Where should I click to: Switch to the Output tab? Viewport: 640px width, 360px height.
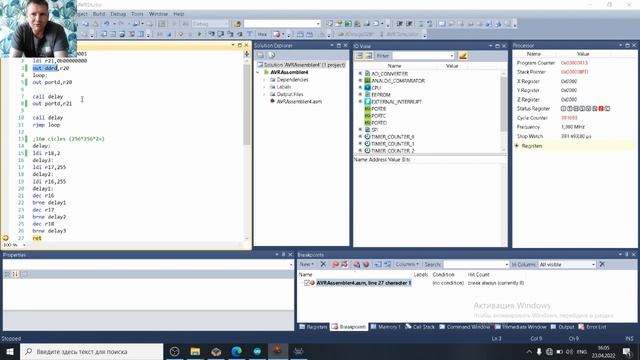(562, 327)
